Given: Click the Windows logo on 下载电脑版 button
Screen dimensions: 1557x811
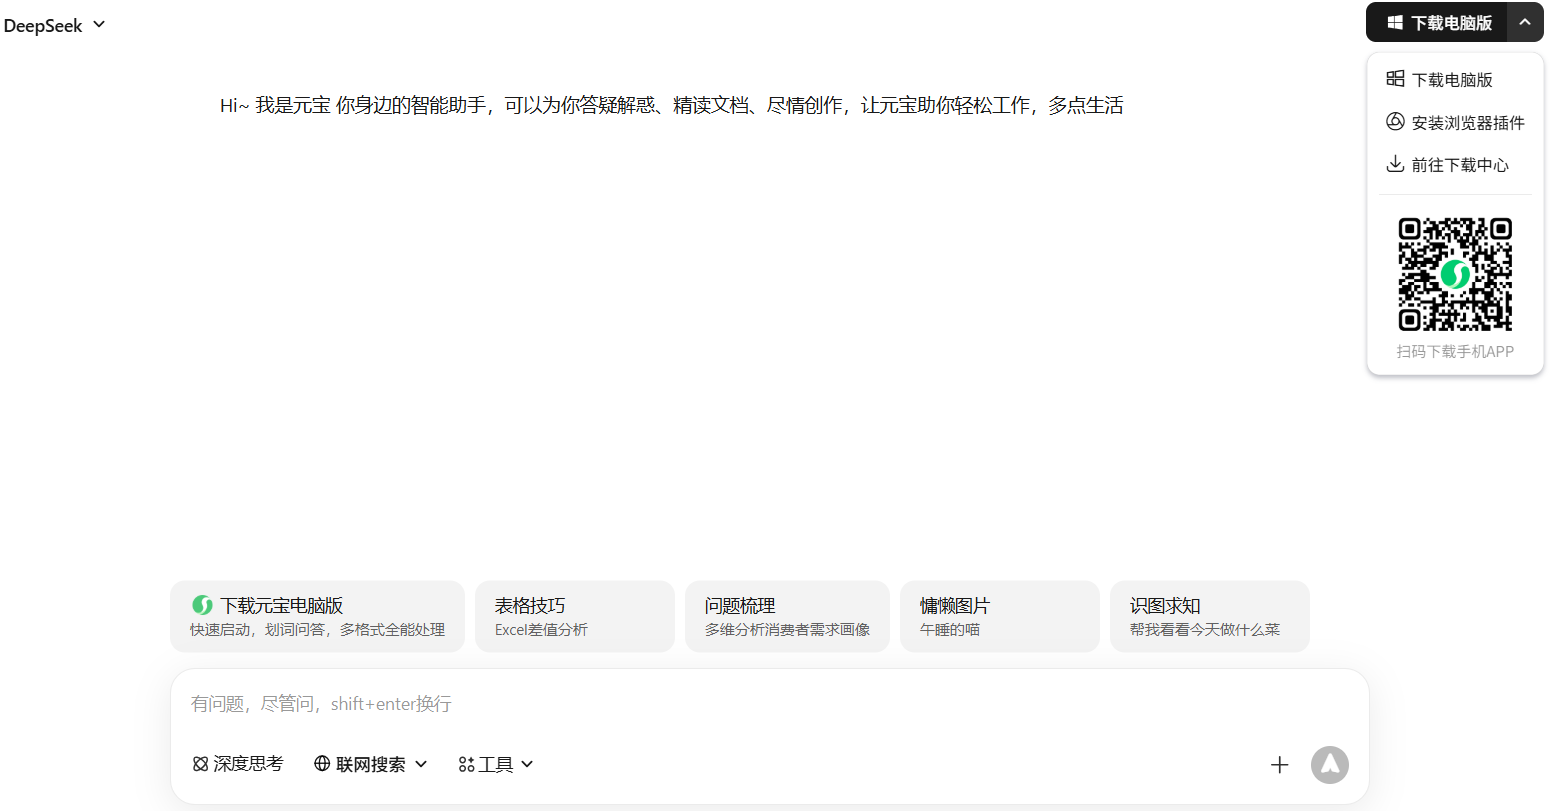Looking at the screenshot, I should 1395,22.
